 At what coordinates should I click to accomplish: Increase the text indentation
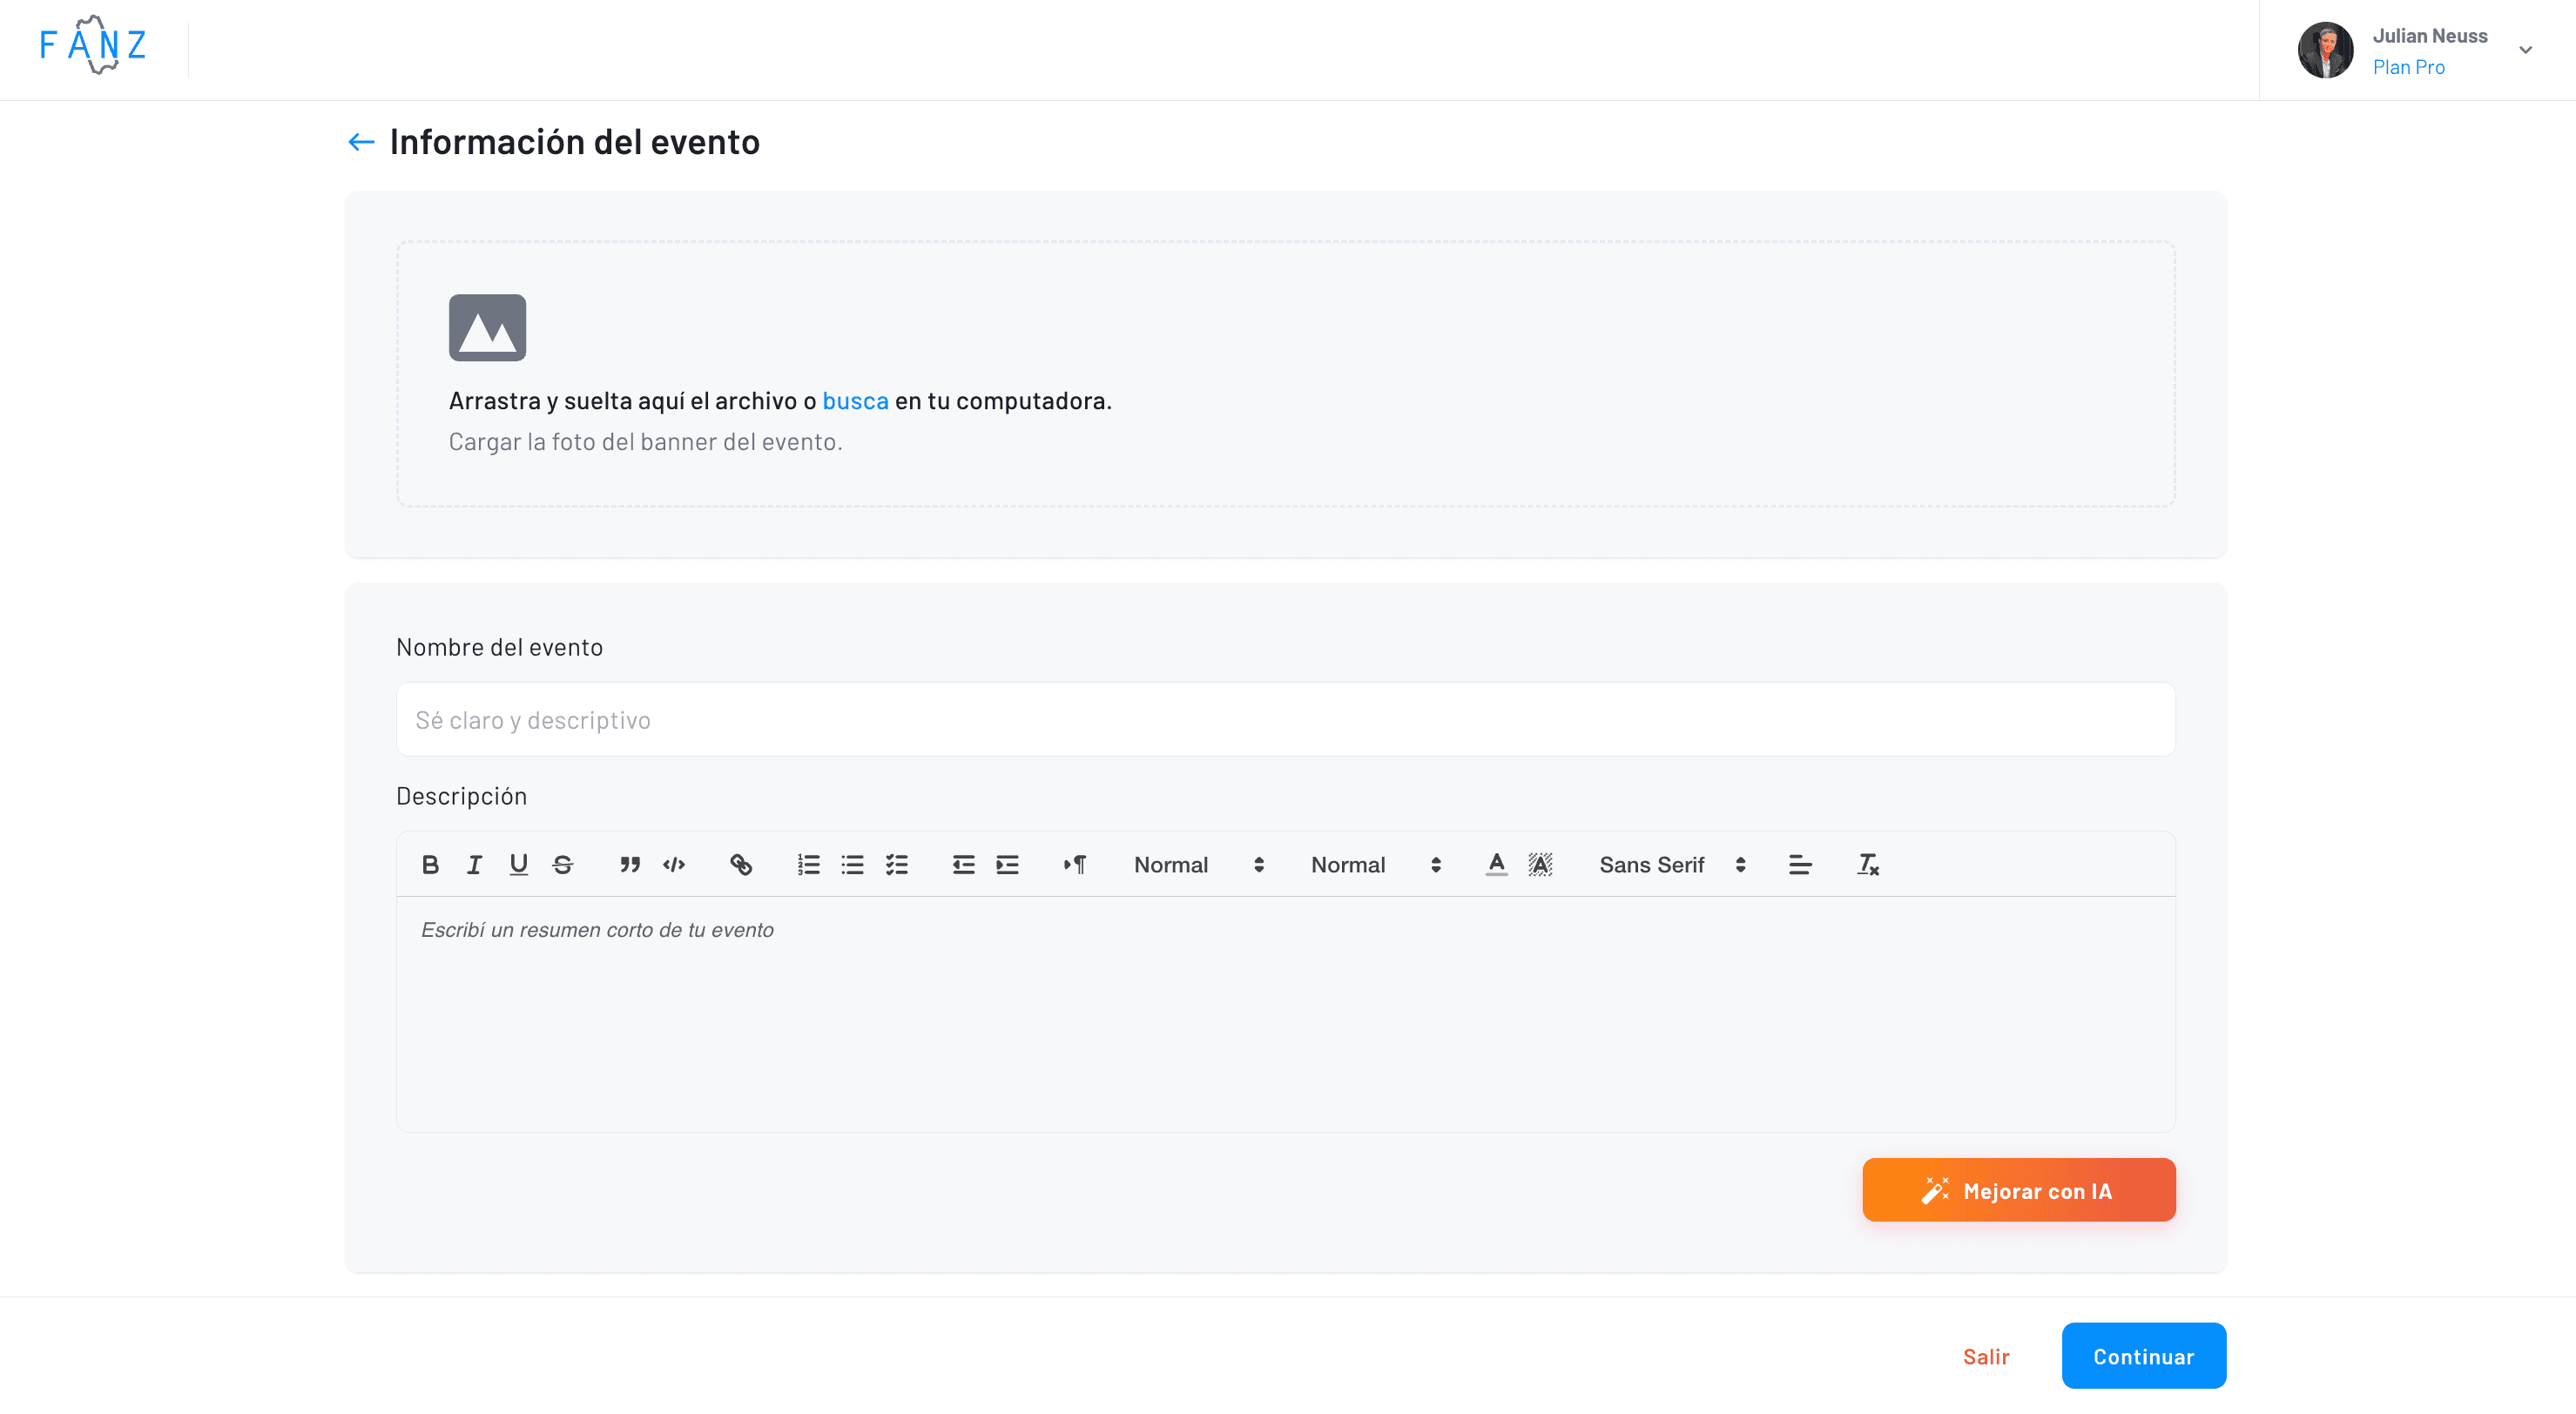point(1007,864)
